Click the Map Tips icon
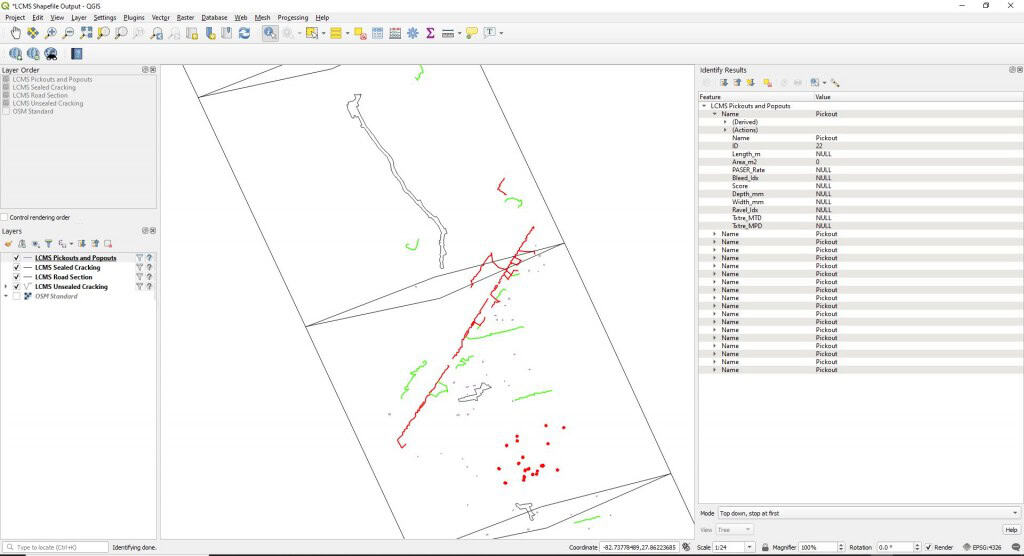The image size is (1024, 556). point(472,33)
